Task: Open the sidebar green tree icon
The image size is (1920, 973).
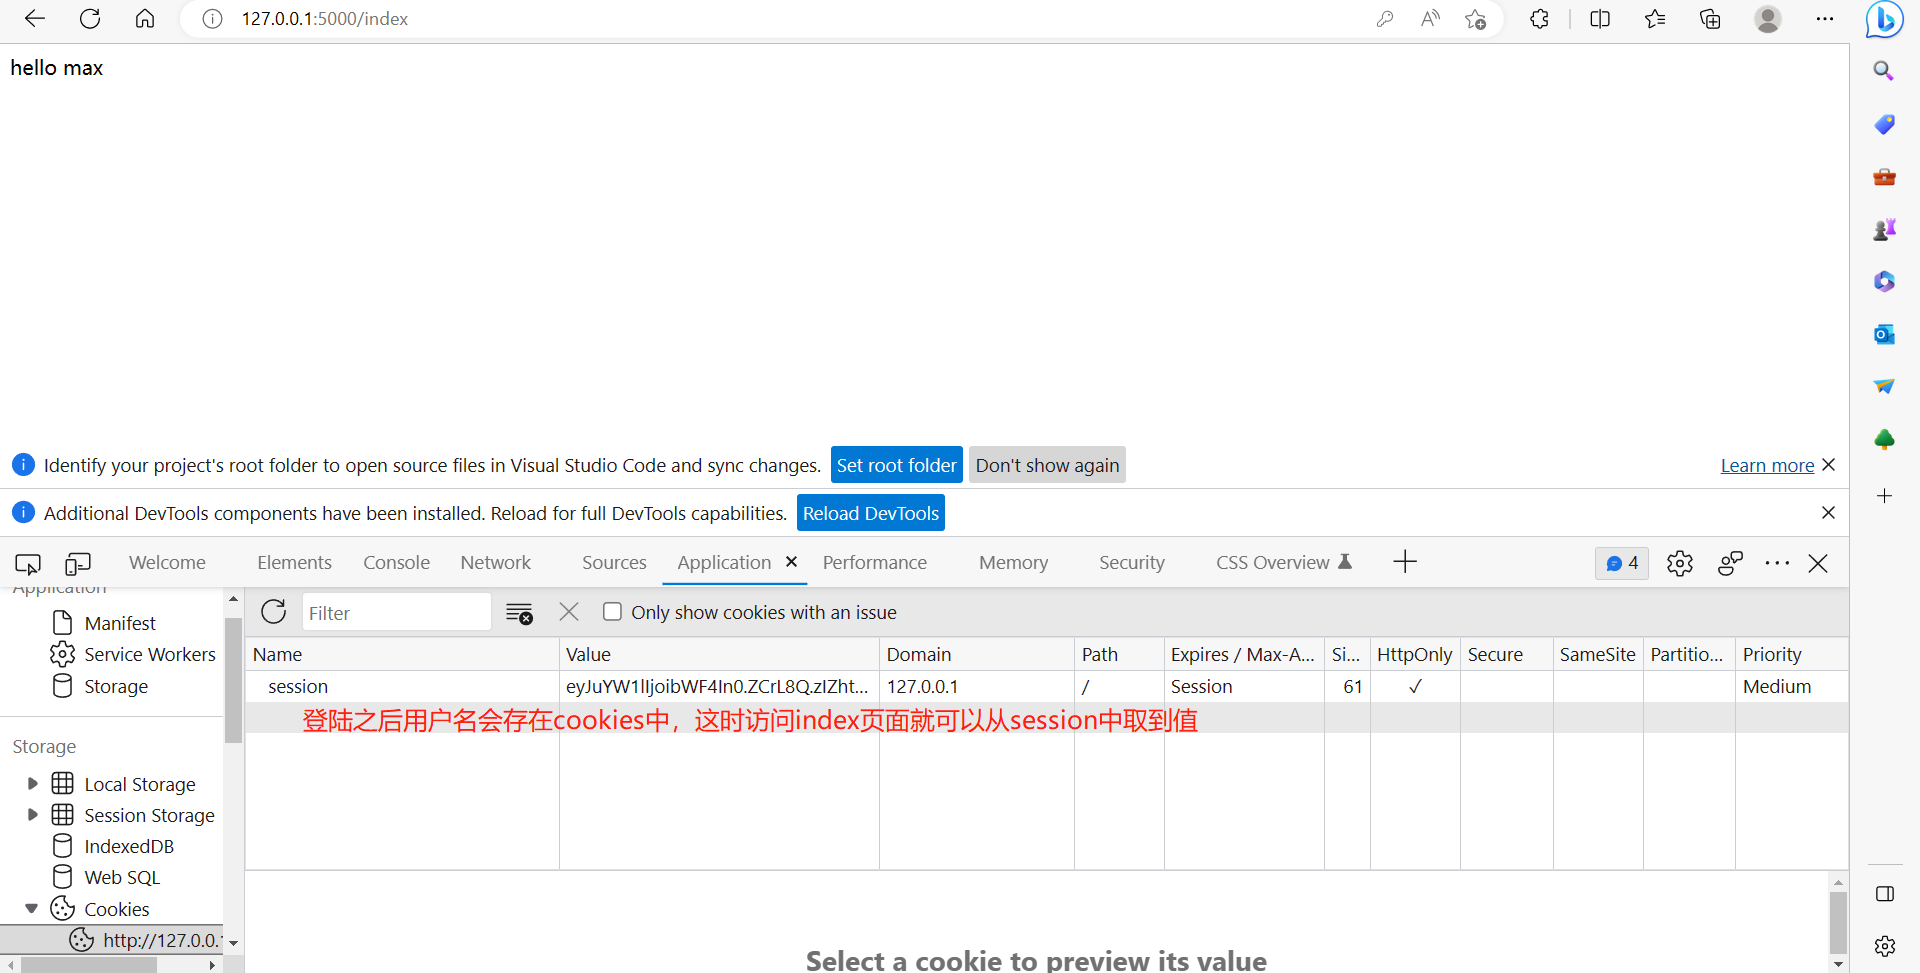Action: point(1884,439)
